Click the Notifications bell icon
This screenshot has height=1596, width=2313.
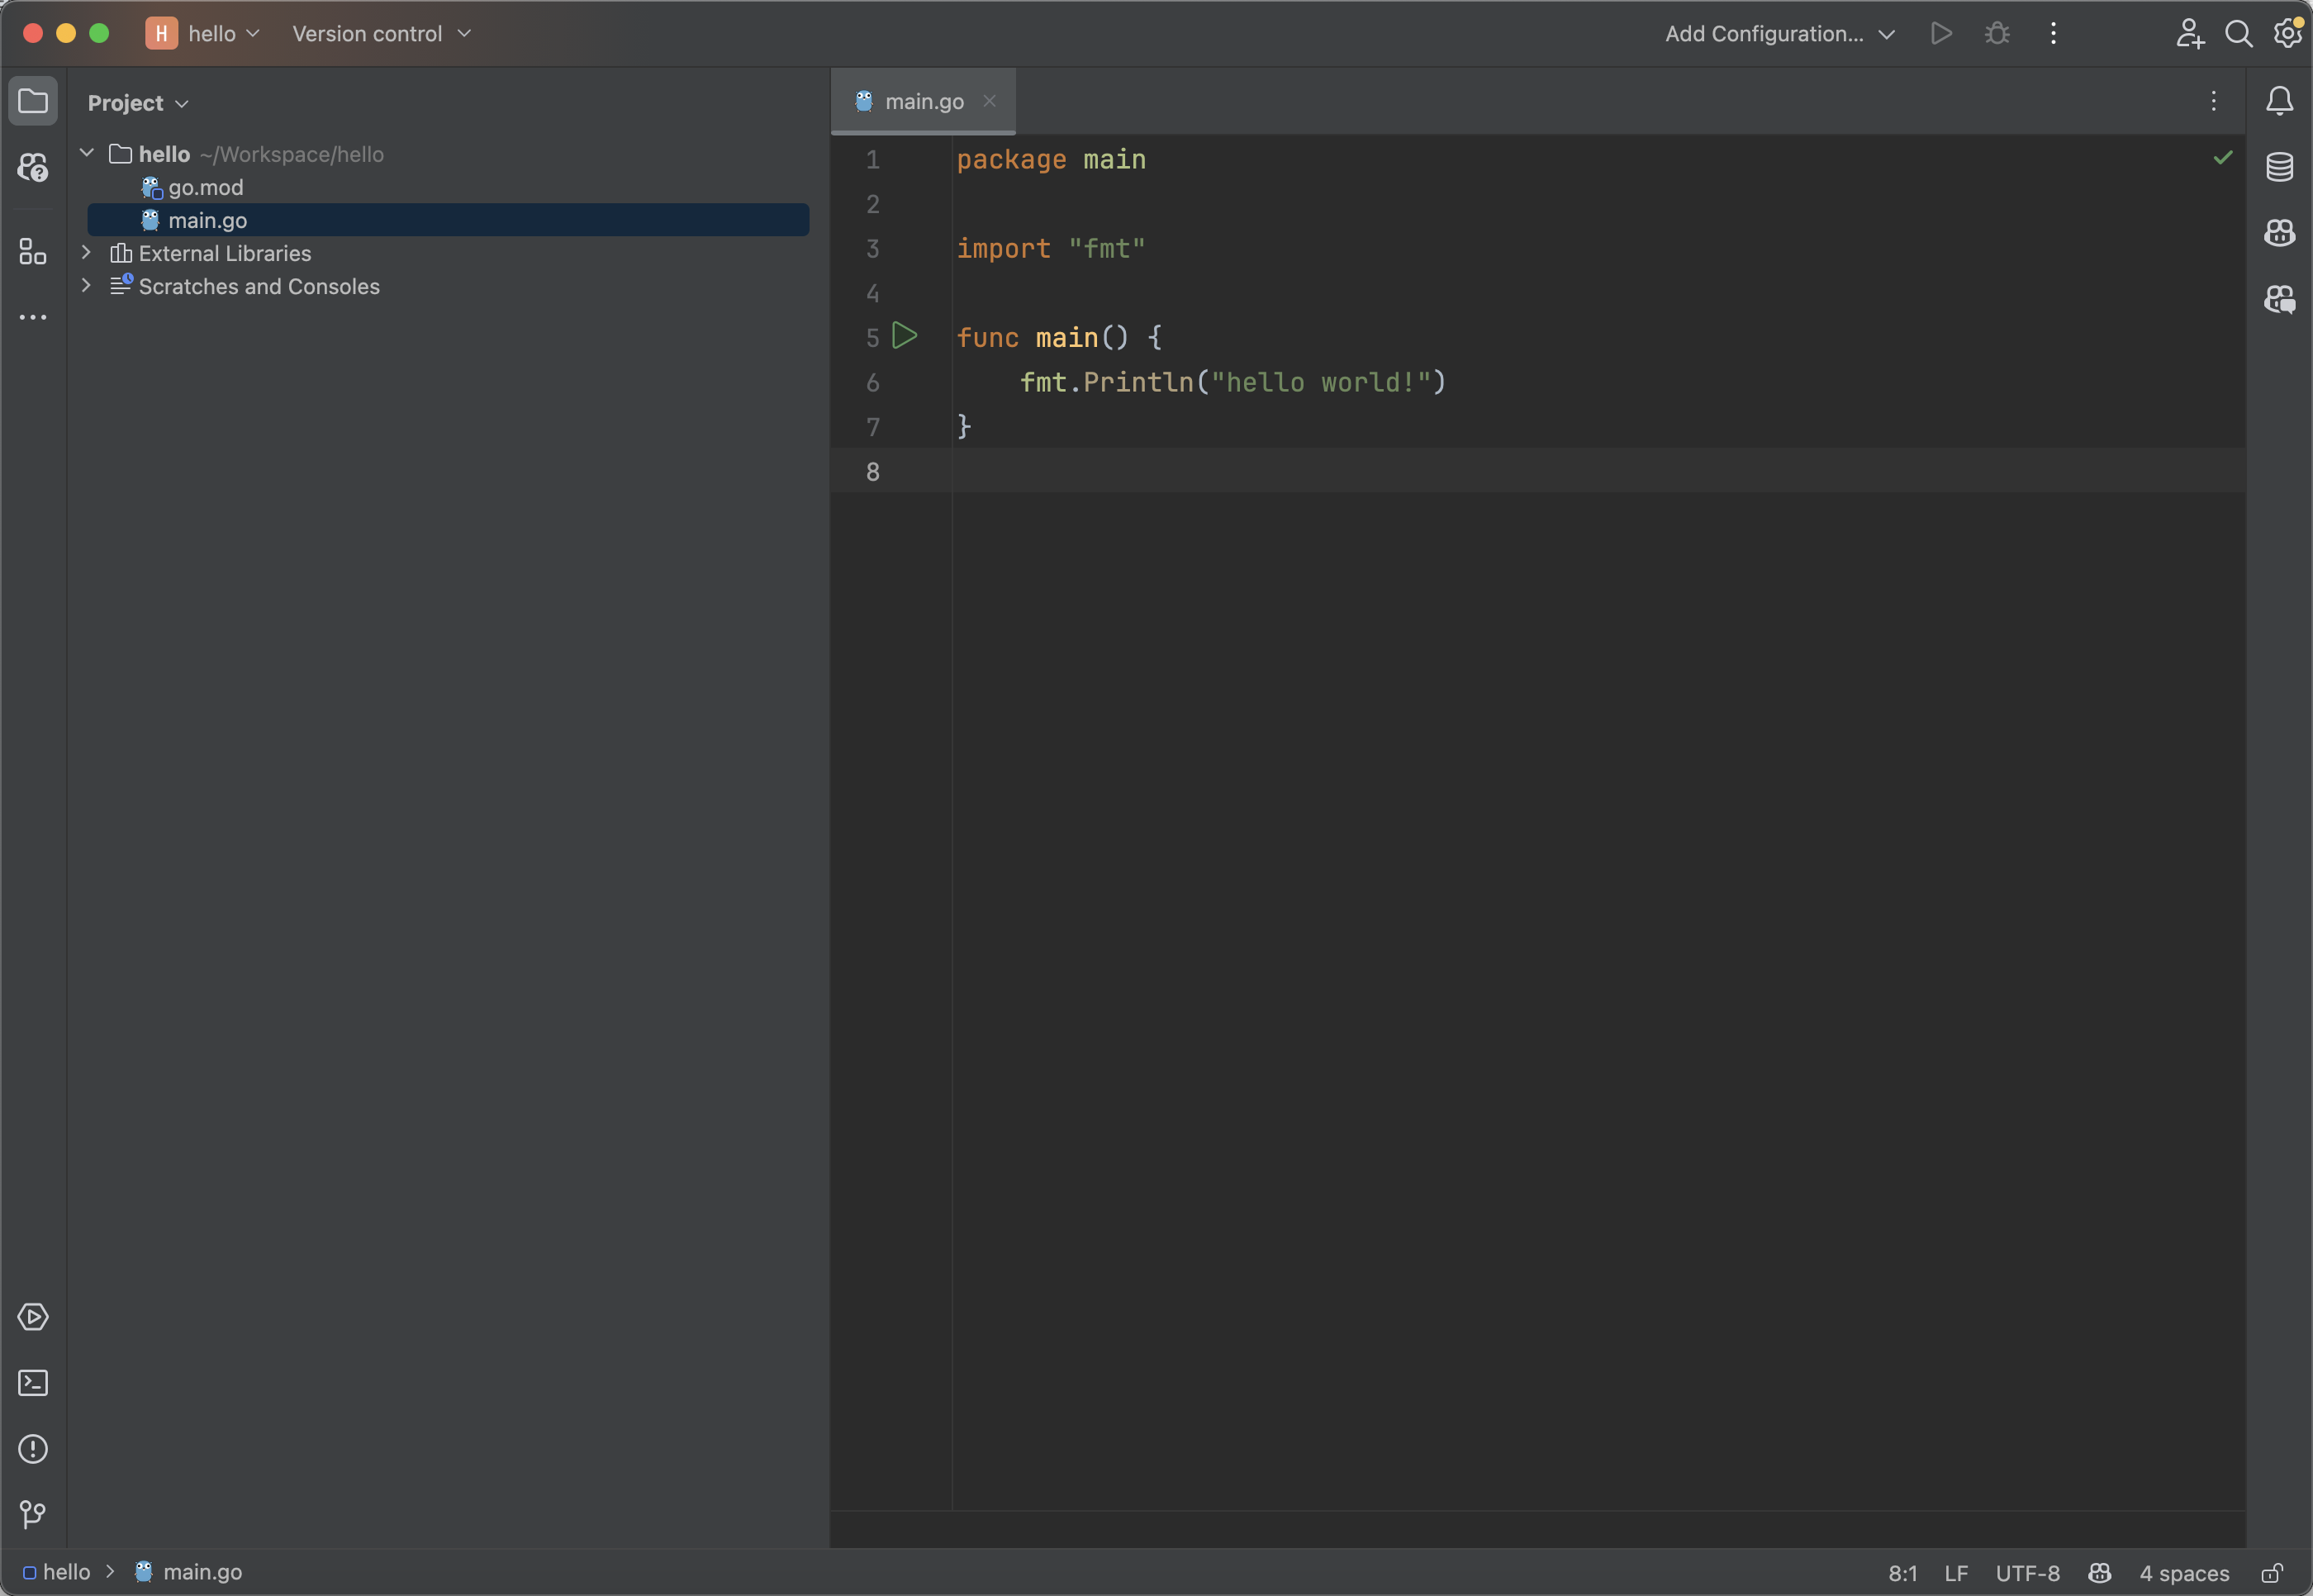click(2279, 101)
